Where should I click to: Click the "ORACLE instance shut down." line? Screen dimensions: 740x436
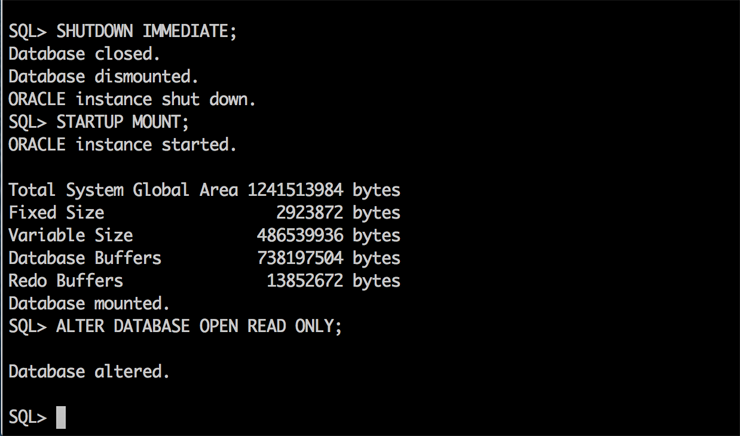coord(132,100)
